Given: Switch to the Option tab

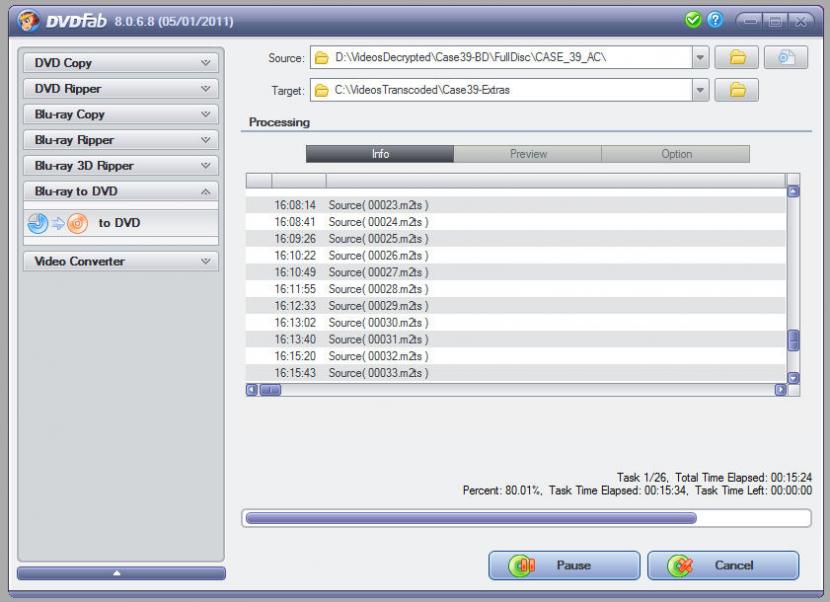Looking at the screenshot, I should point(676,154).
